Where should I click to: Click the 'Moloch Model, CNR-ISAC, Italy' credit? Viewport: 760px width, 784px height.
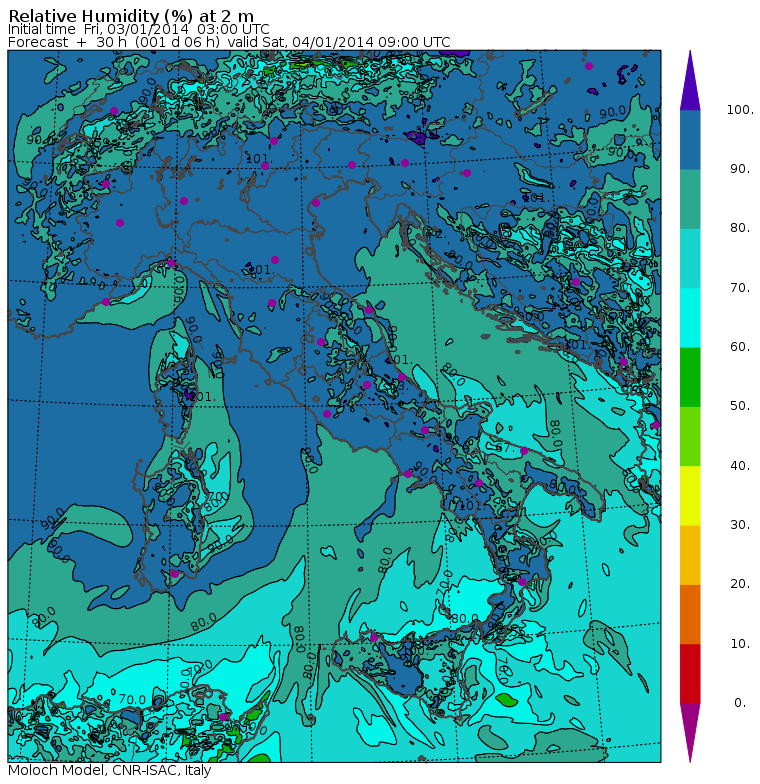point(110,770)
